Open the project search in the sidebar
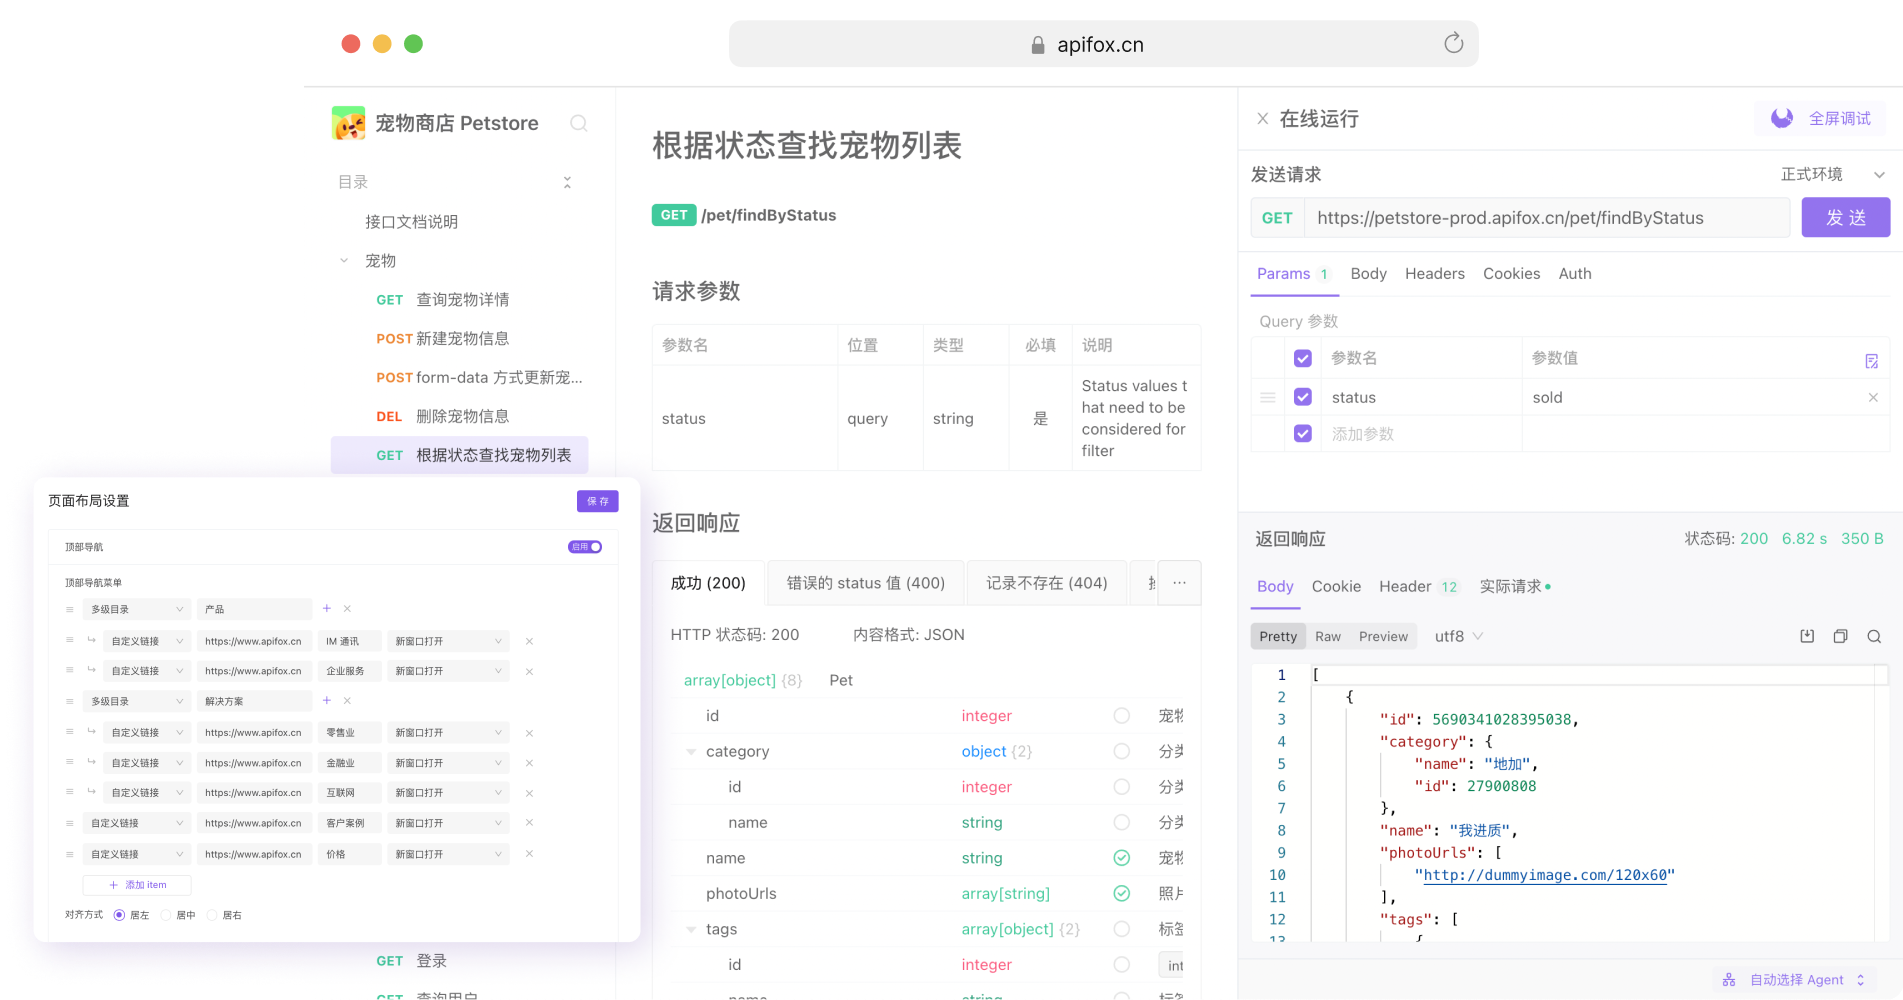This screenshot has height=1000, width=1903. coord(579,123)
